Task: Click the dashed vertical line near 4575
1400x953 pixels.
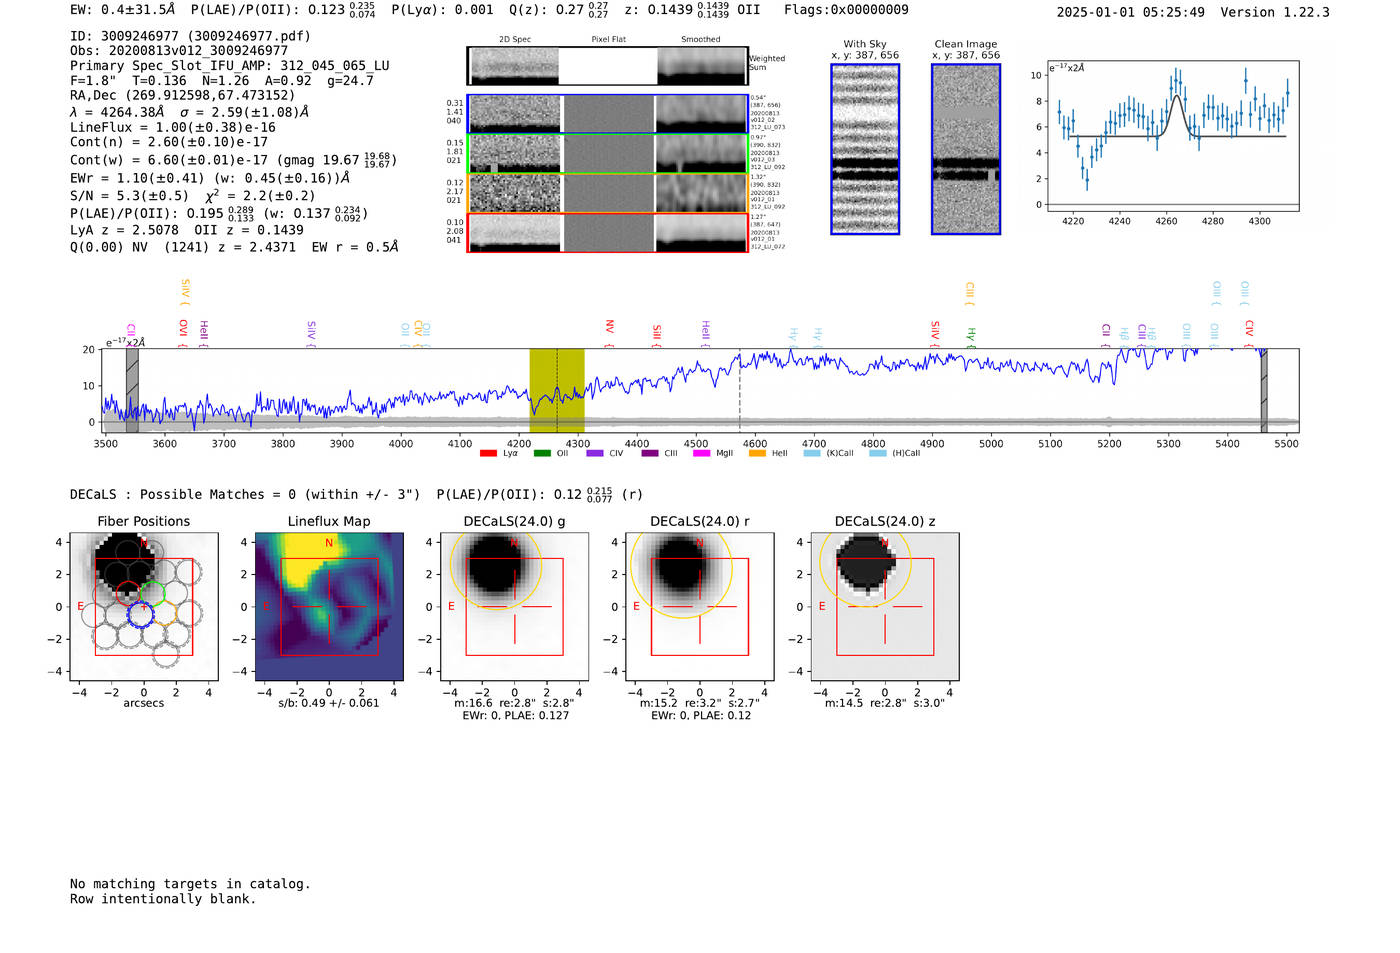Action: point(740,390)
